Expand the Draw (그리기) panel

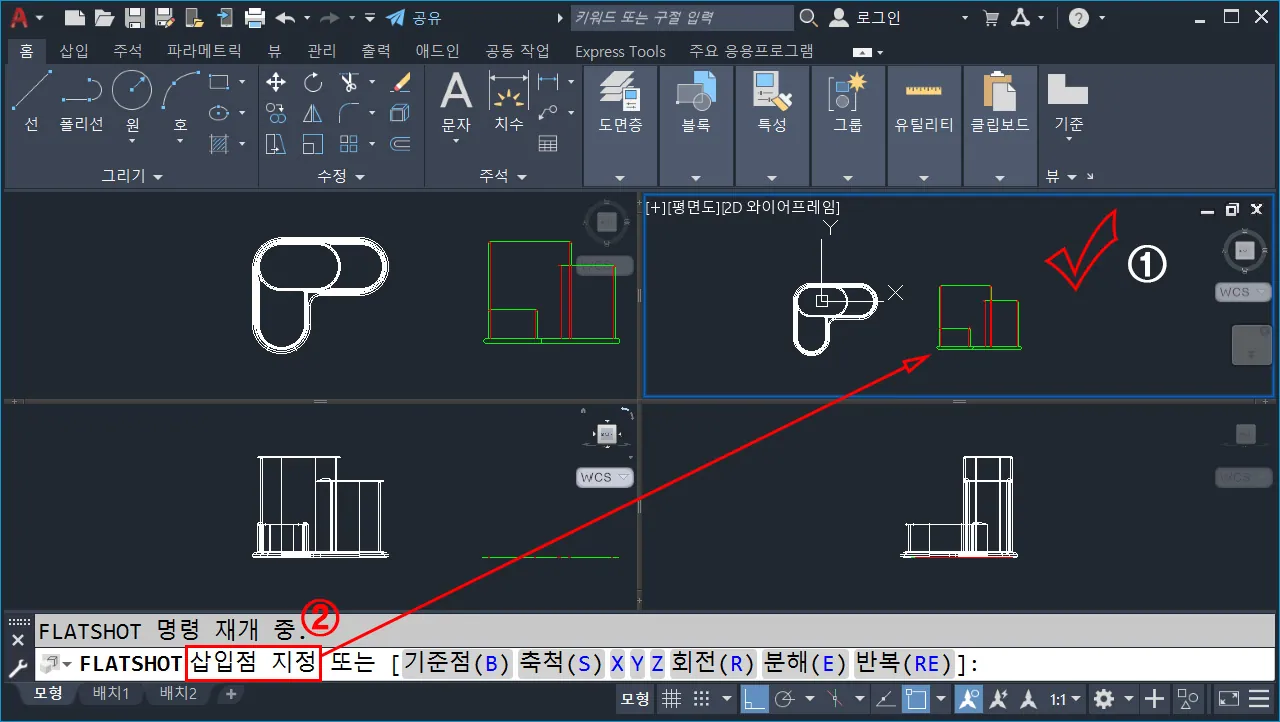click(x=132, y=176)
